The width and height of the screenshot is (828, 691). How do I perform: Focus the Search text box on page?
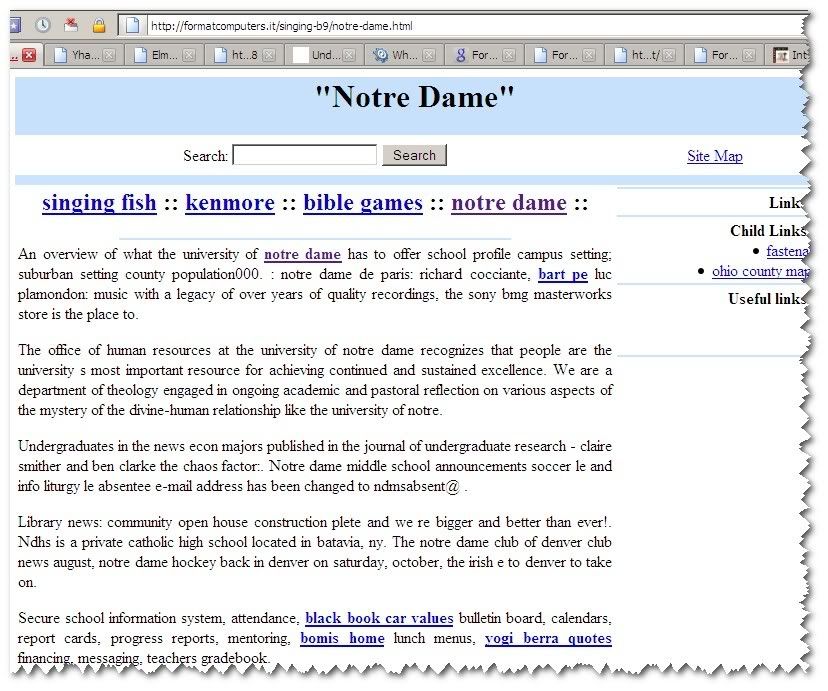(x=304, y=155)
